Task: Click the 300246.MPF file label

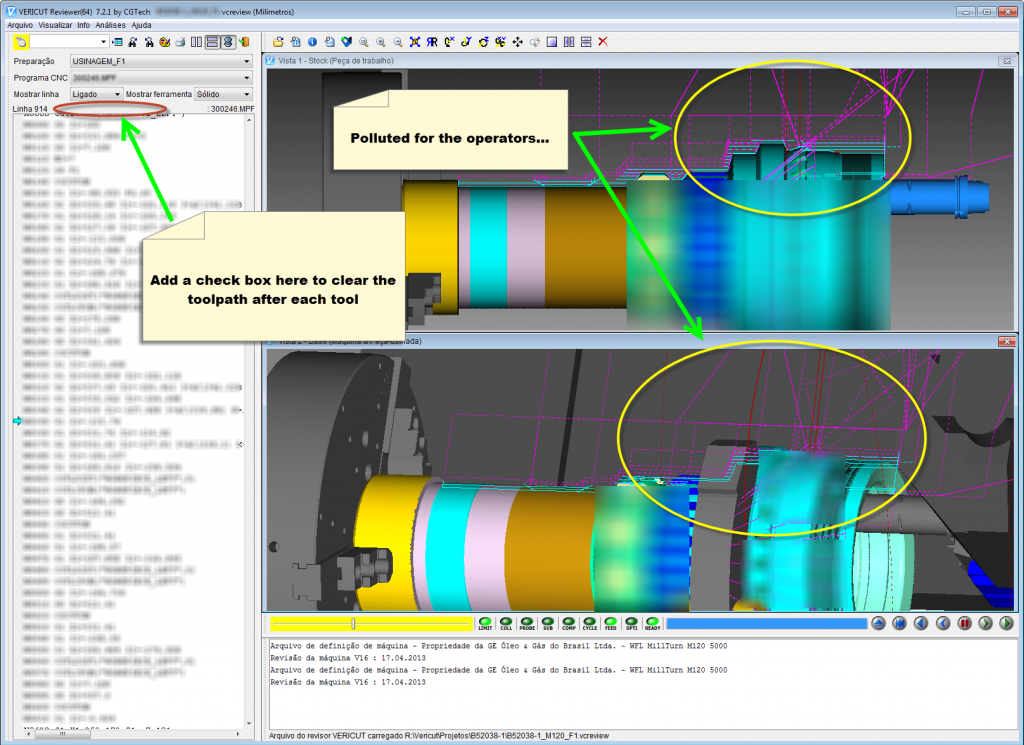Action: click(232, 109)
